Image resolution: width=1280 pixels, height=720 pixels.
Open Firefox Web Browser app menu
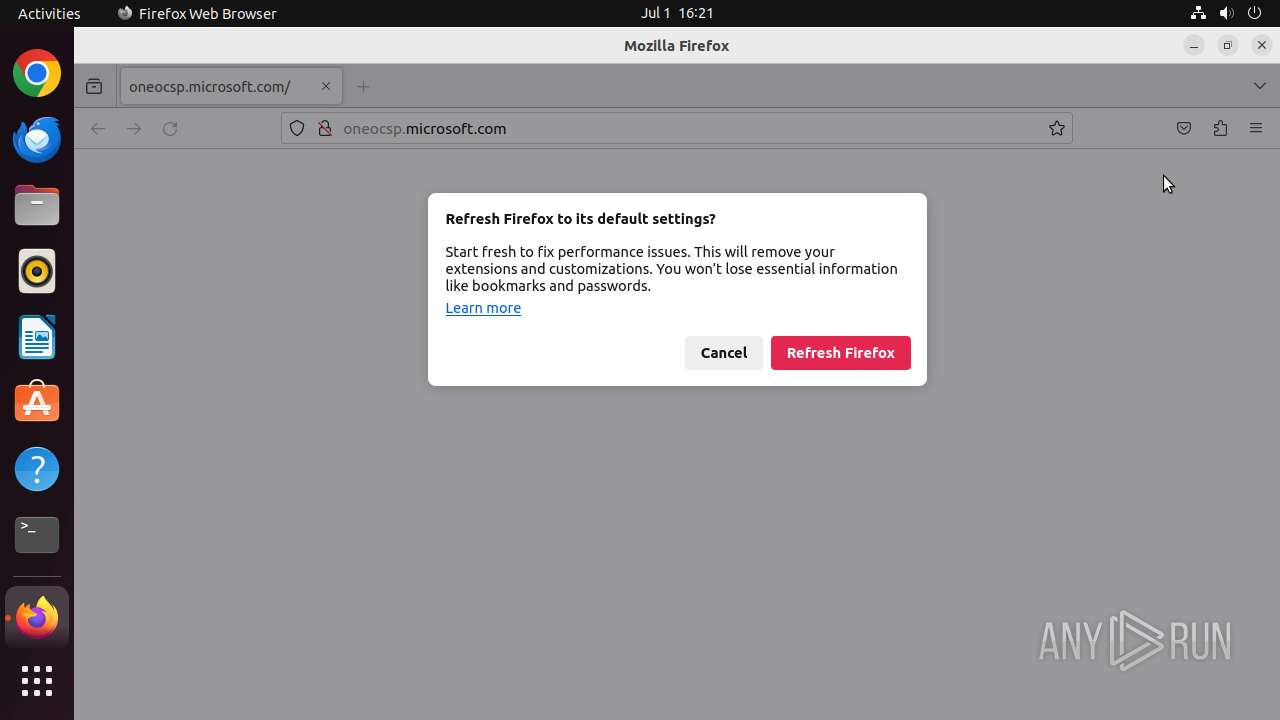(197, 13)
